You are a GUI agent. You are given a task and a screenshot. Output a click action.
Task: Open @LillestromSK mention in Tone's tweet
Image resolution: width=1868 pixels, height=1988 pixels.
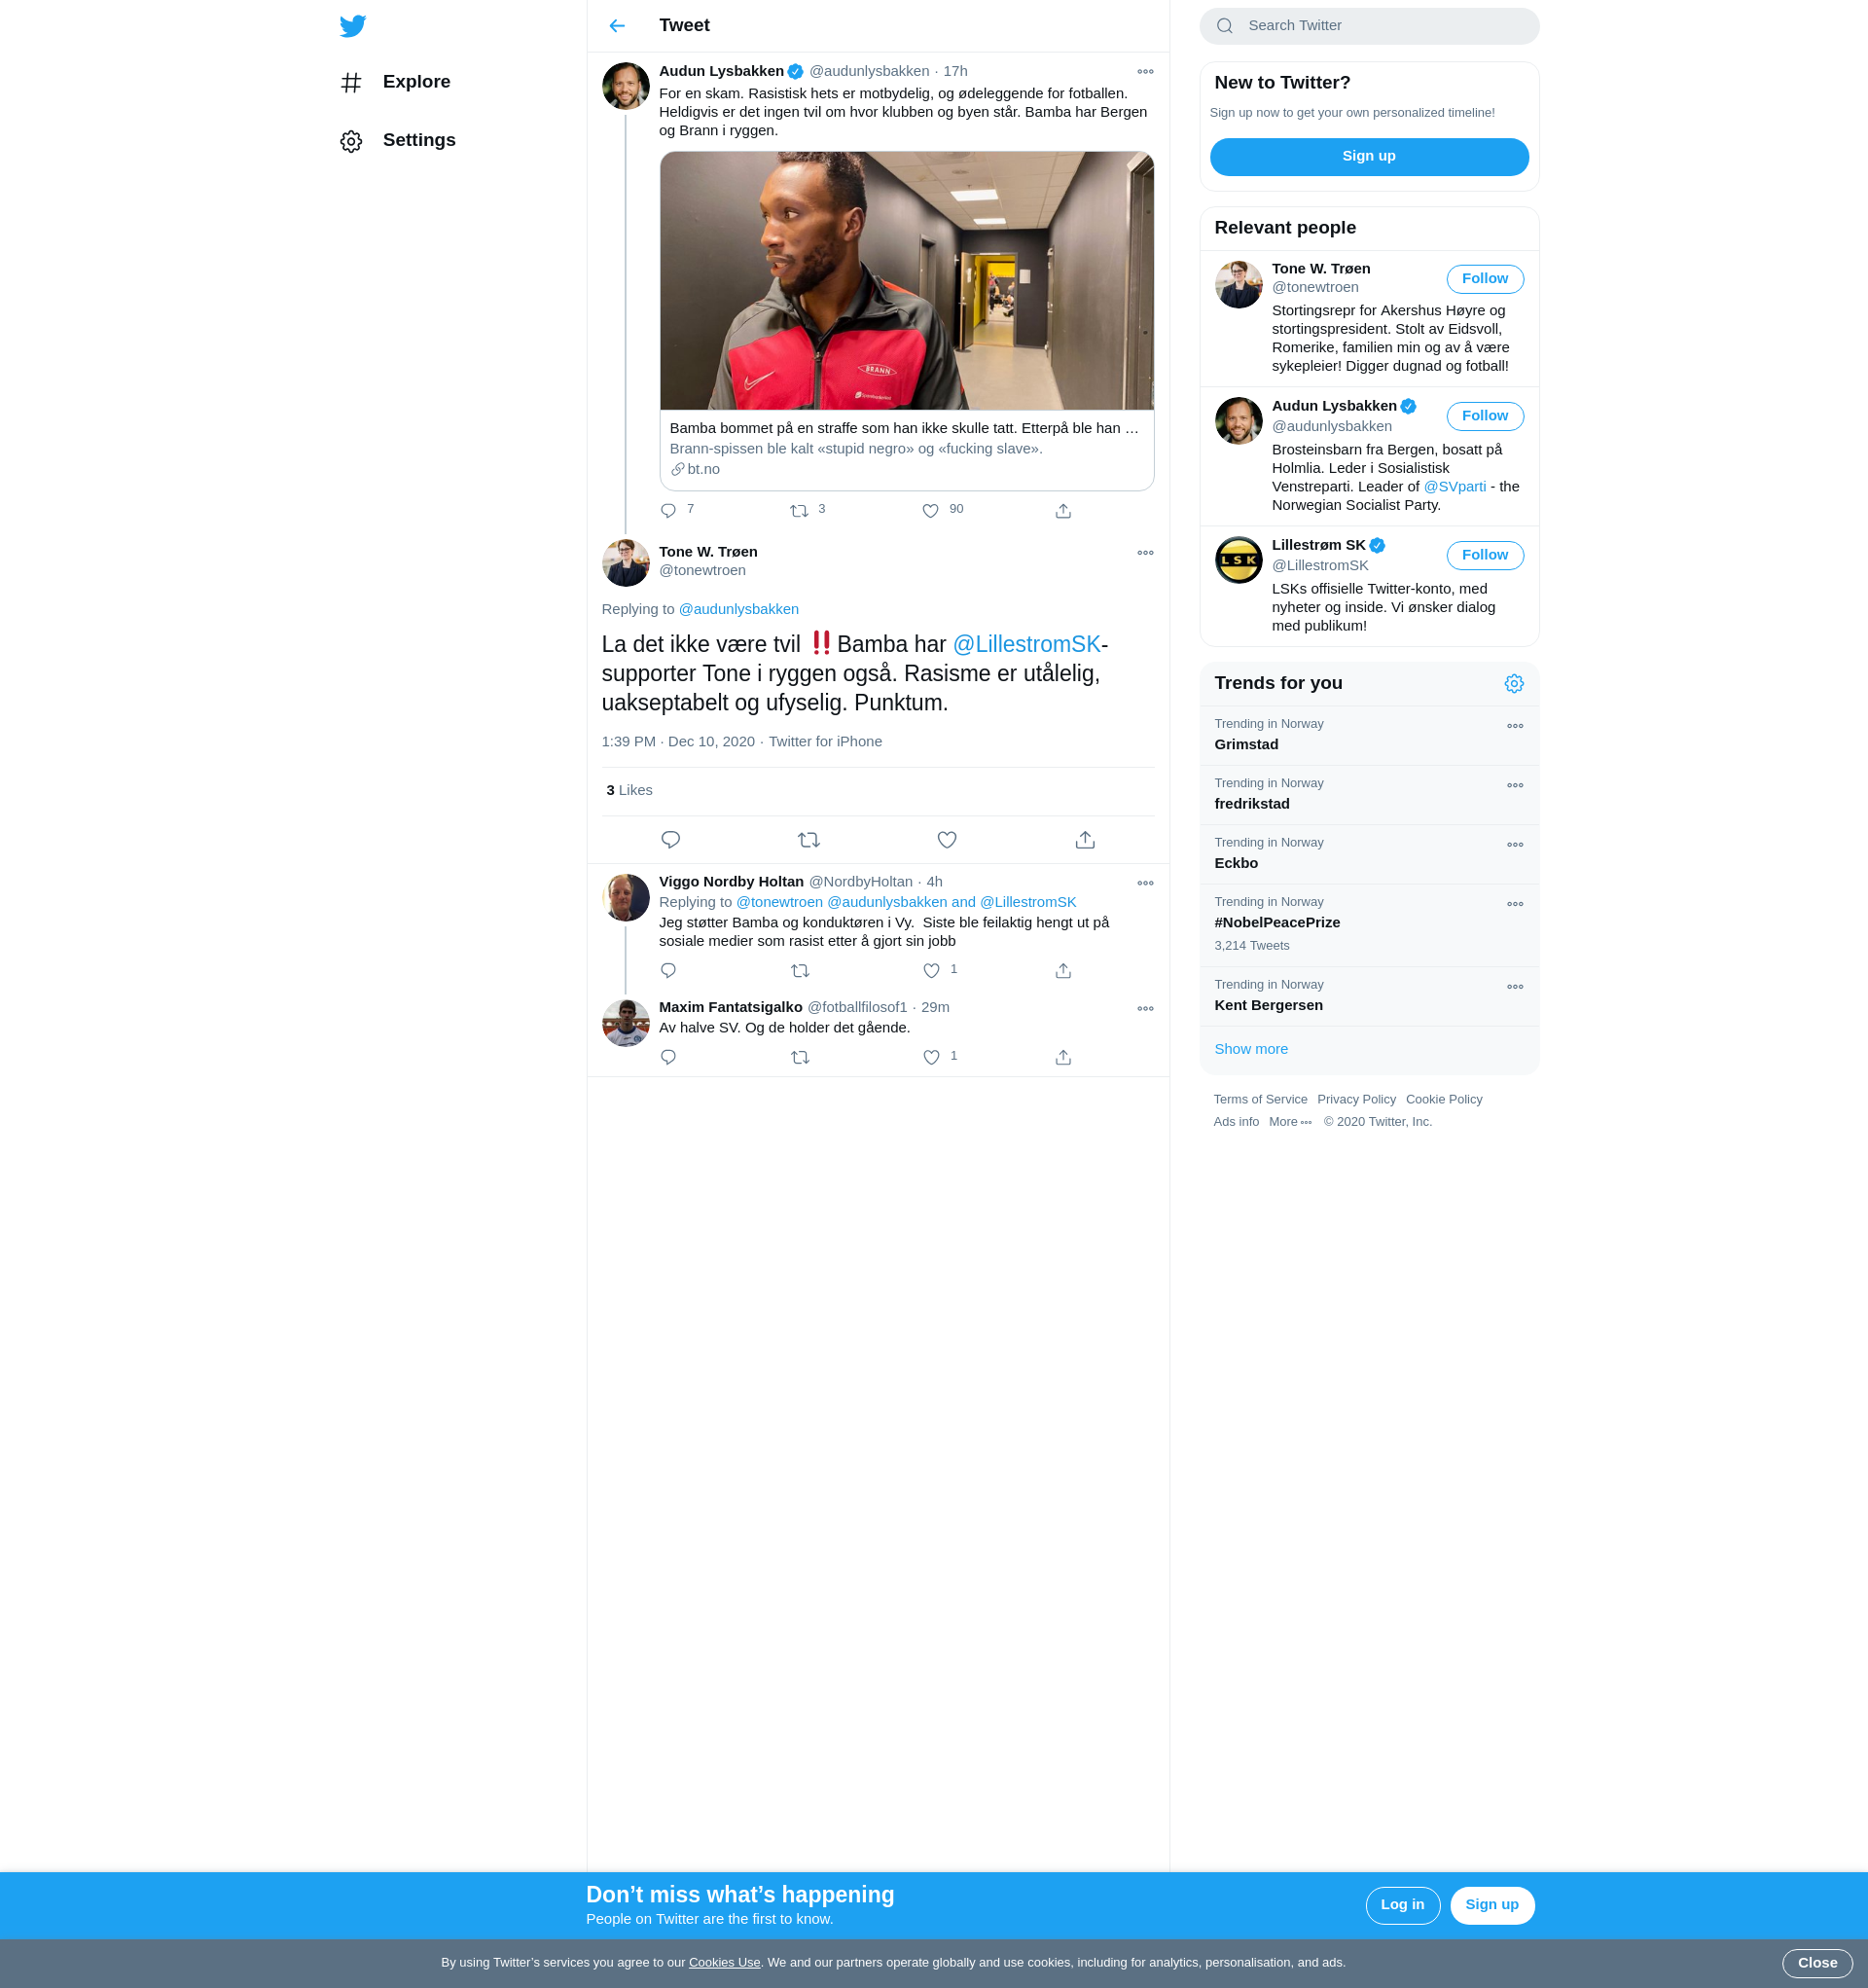click(x=1026, y=645)
